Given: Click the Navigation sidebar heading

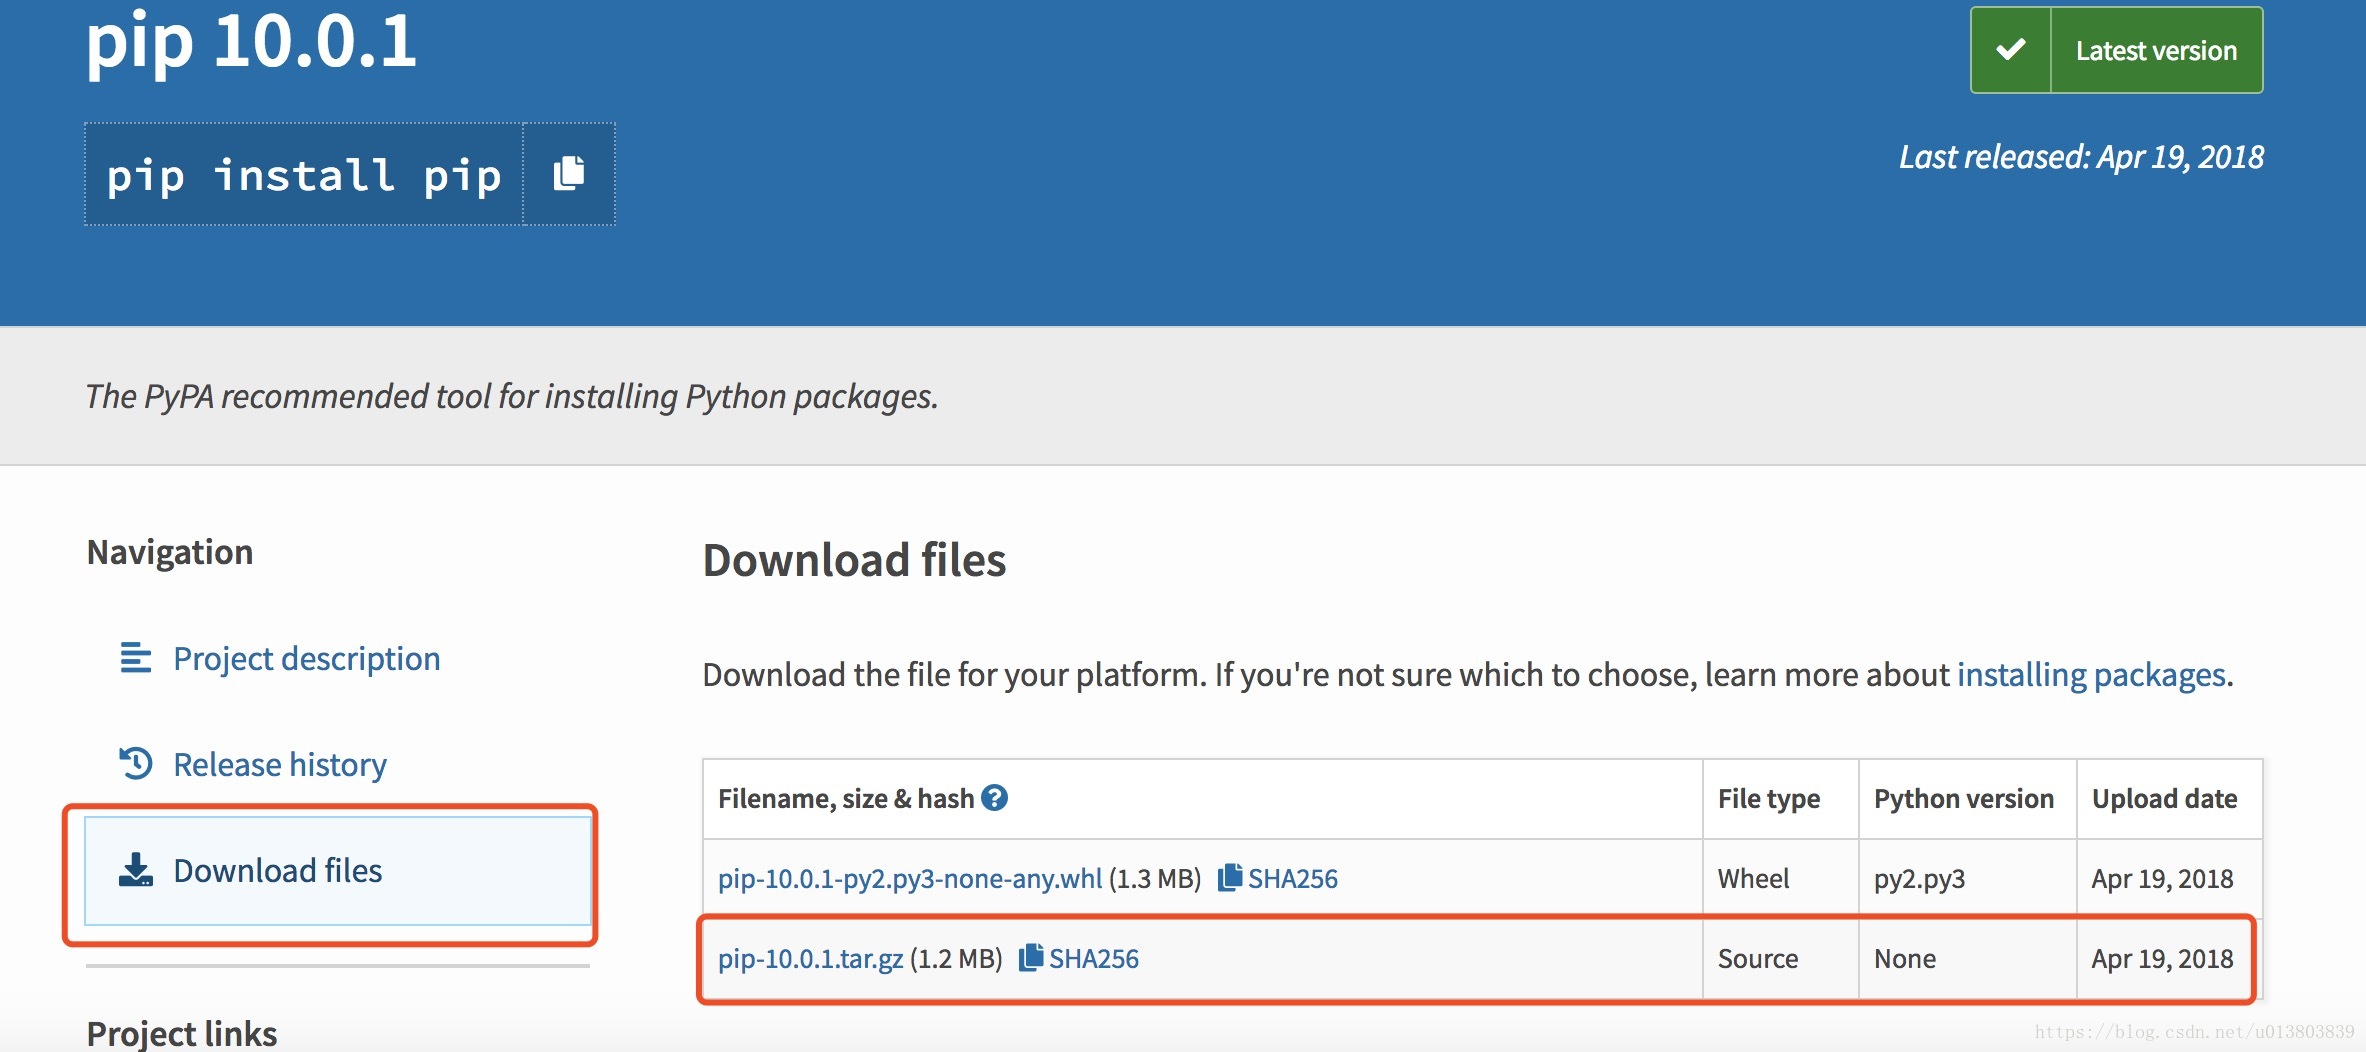Looking at the screenshot, I should pyautogui.click(x=170, y=552).
